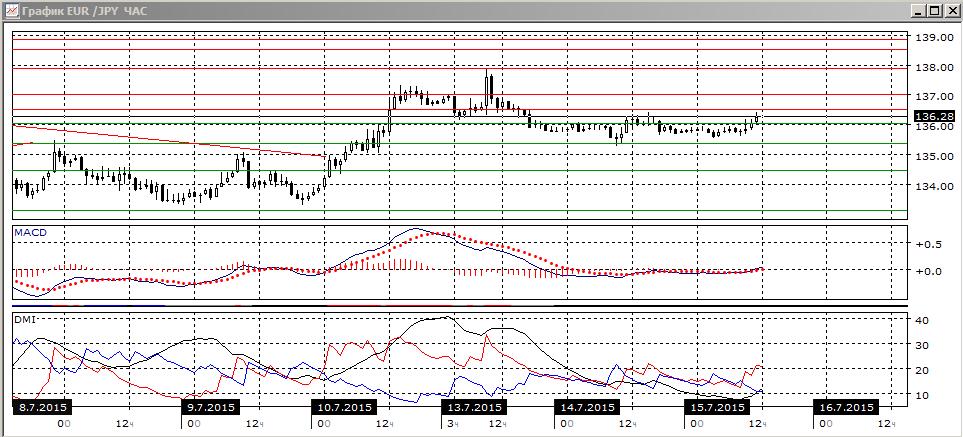Select the 13.7.2015 date marker
This screenshot has height=437, width=963.
472,407
